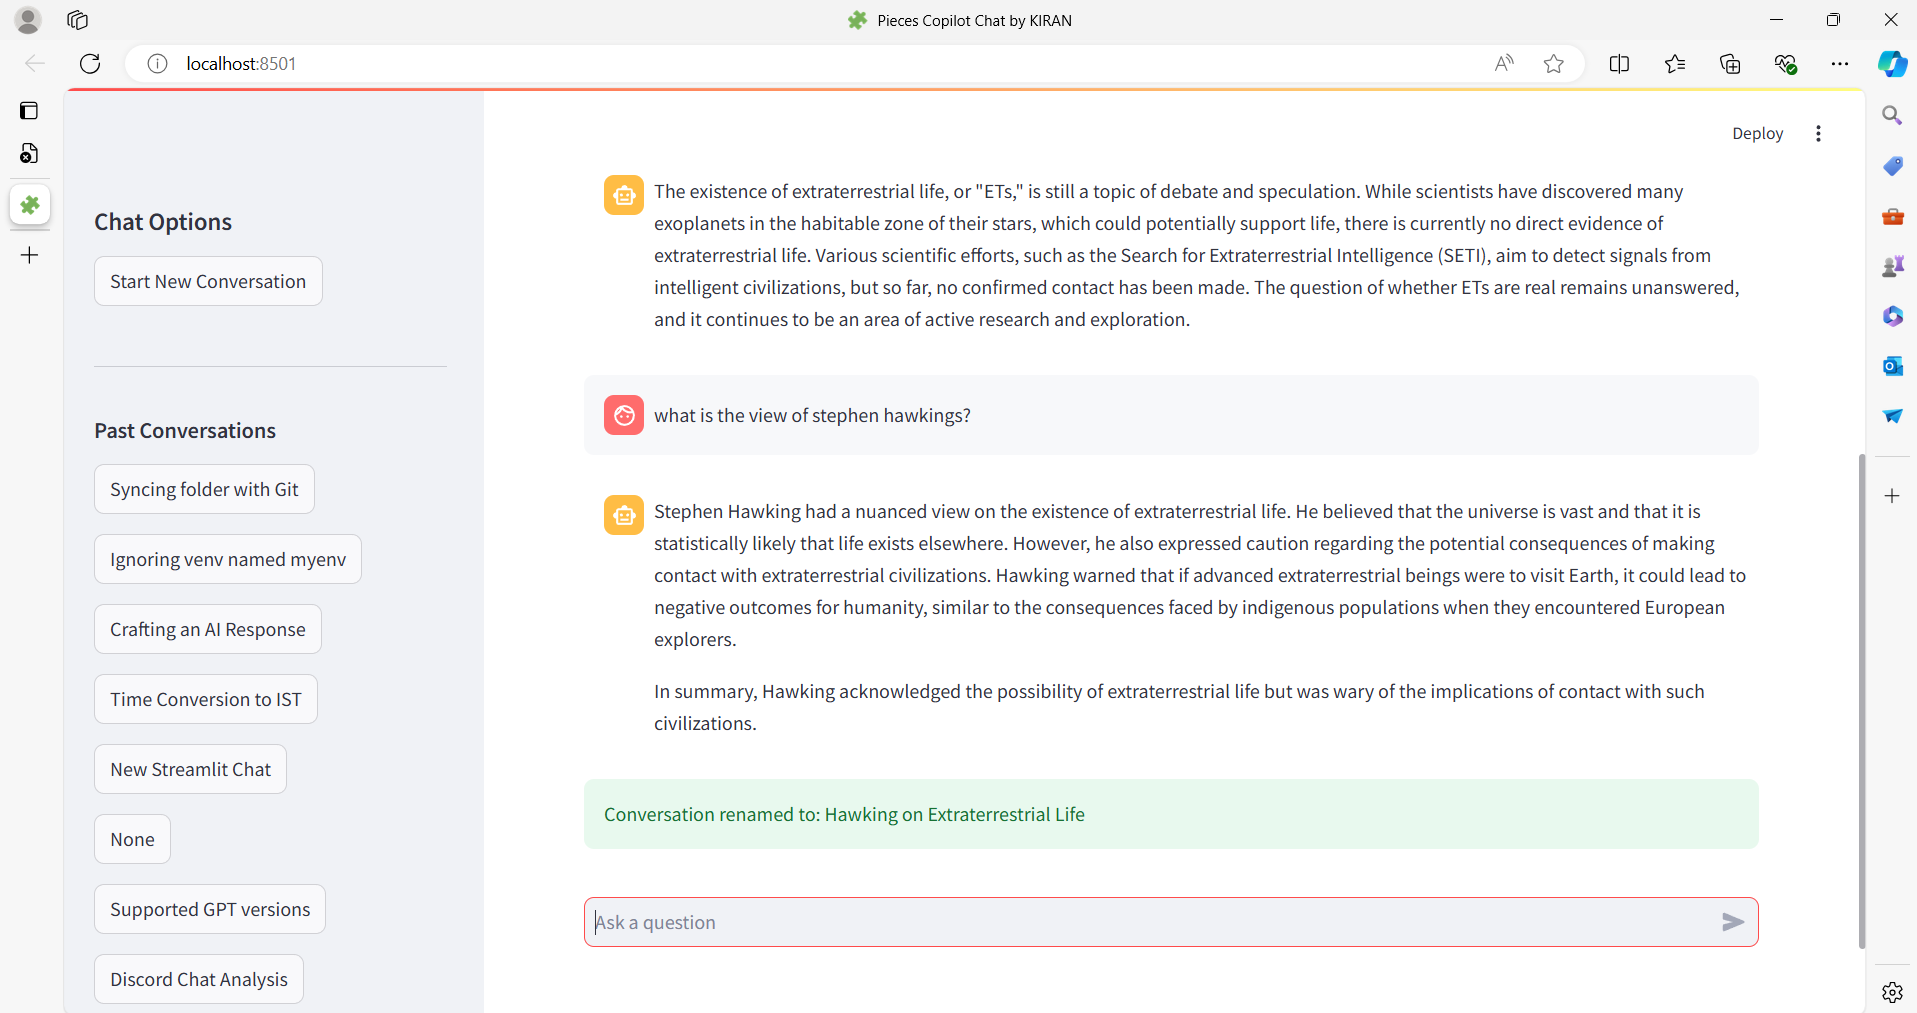The height and width of the screenshot is (1013, 1917).
Task: Activate the Read aloud icon
Action: click(x=1504, y=64)
